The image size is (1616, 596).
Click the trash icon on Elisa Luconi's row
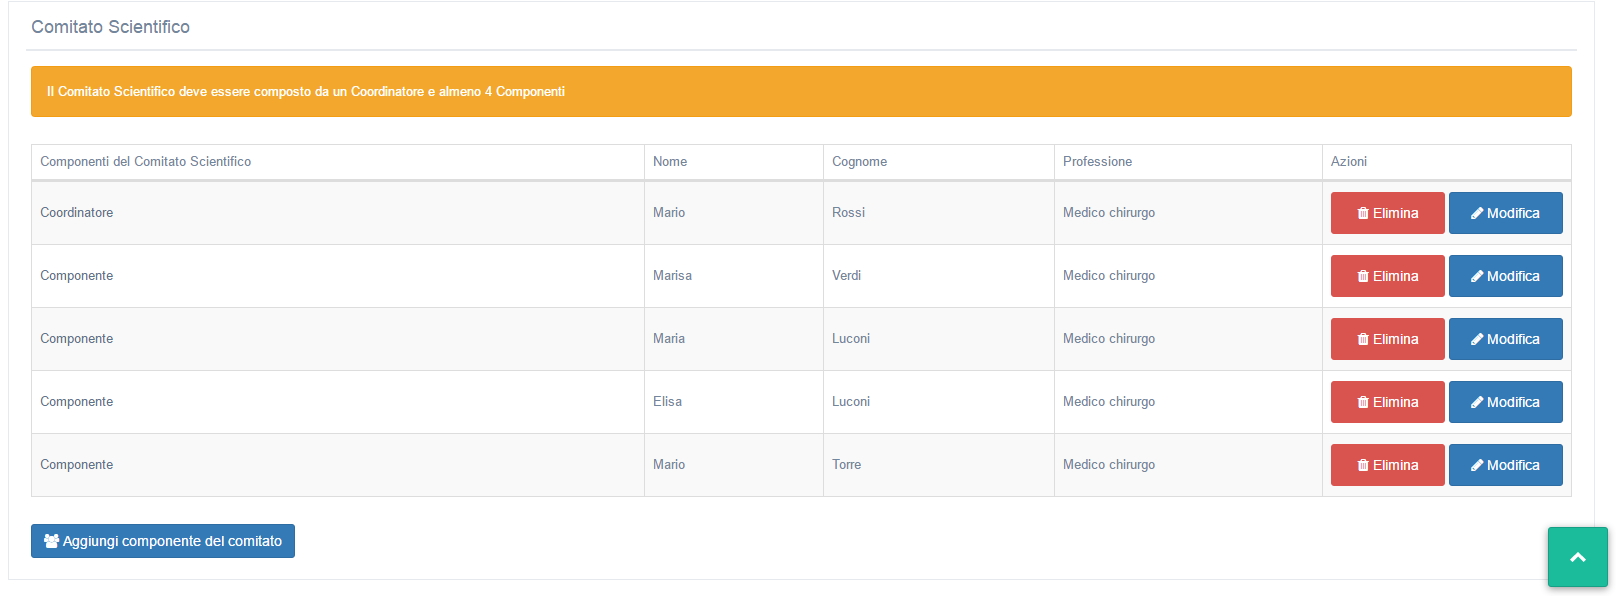(x=1363, y=402)
